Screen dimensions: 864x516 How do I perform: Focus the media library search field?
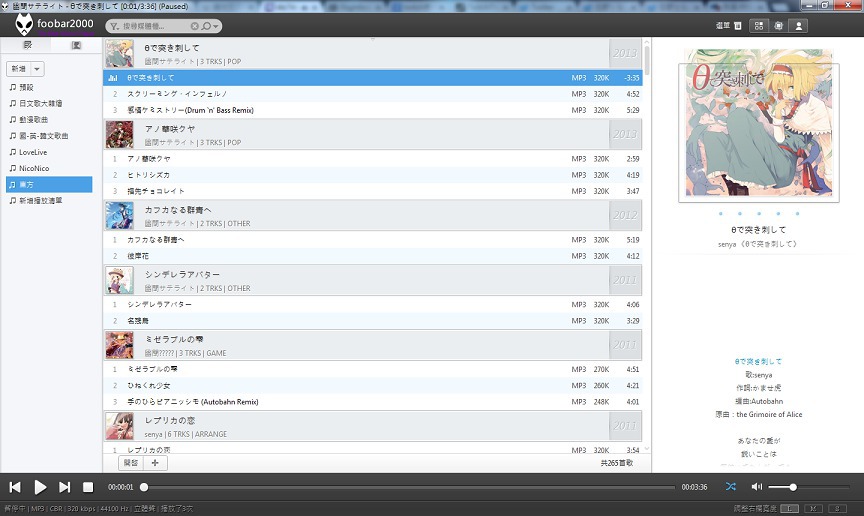155,26
